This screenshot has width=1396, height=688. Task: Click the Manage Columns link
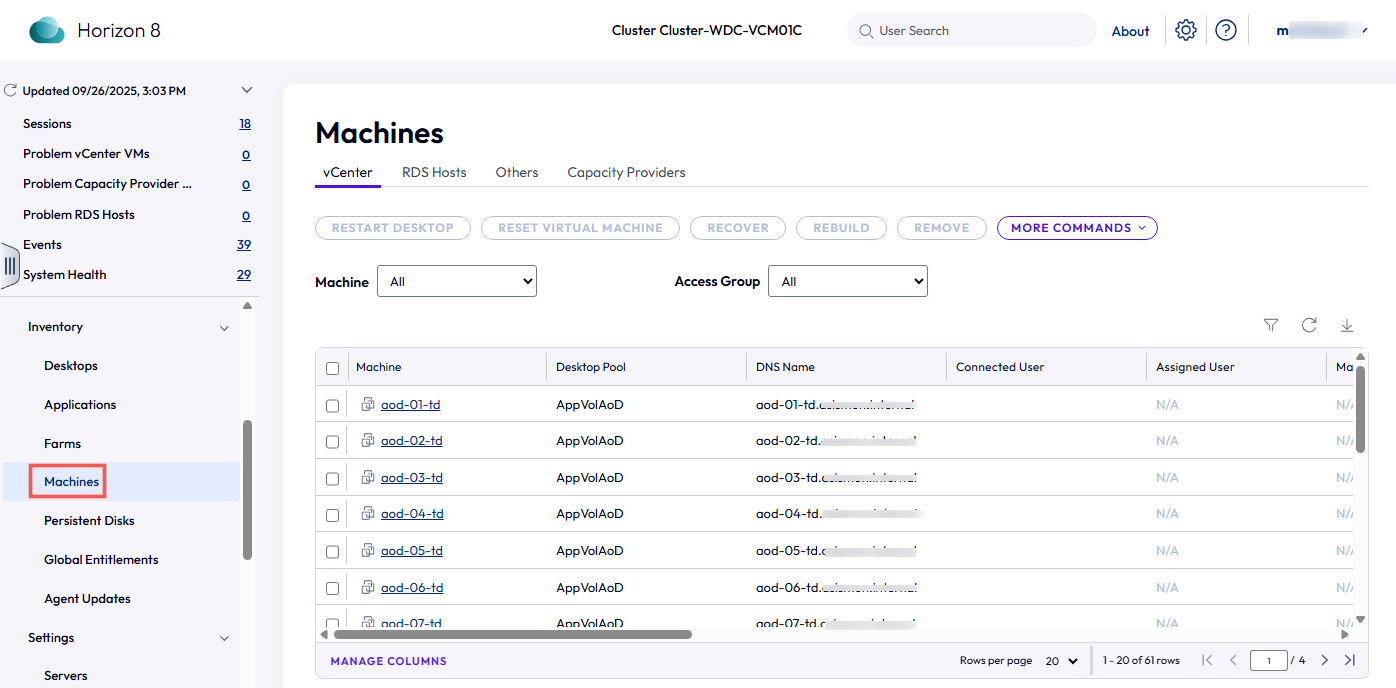coord(388,661)
